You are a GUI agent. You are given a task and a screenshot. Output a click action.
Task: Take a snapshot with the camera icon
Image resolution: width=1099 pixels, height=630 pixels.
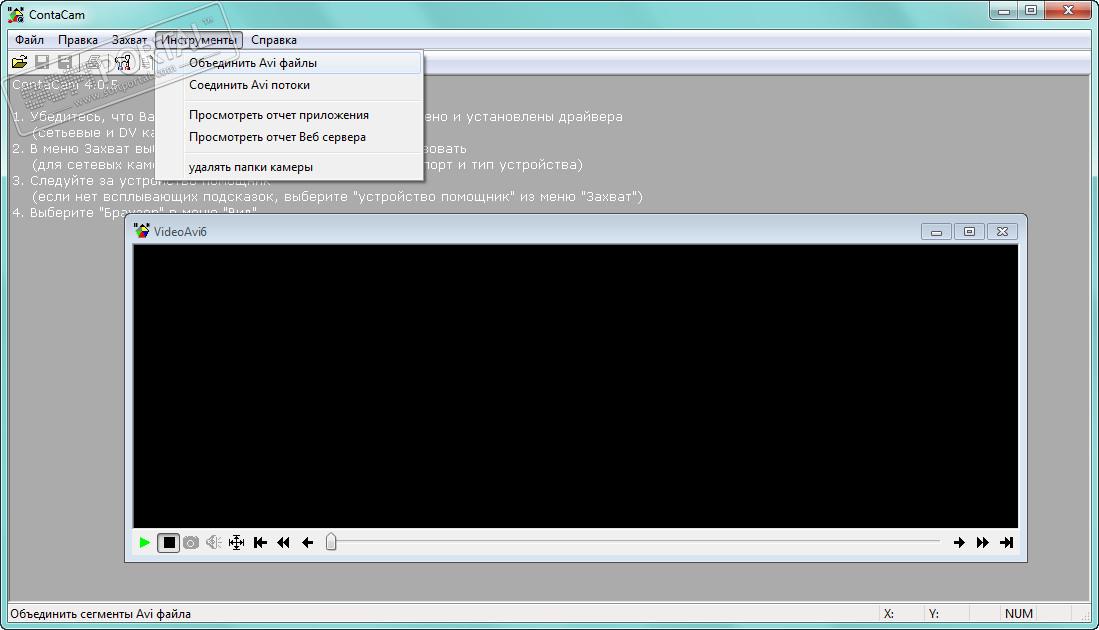pos(191,542)
